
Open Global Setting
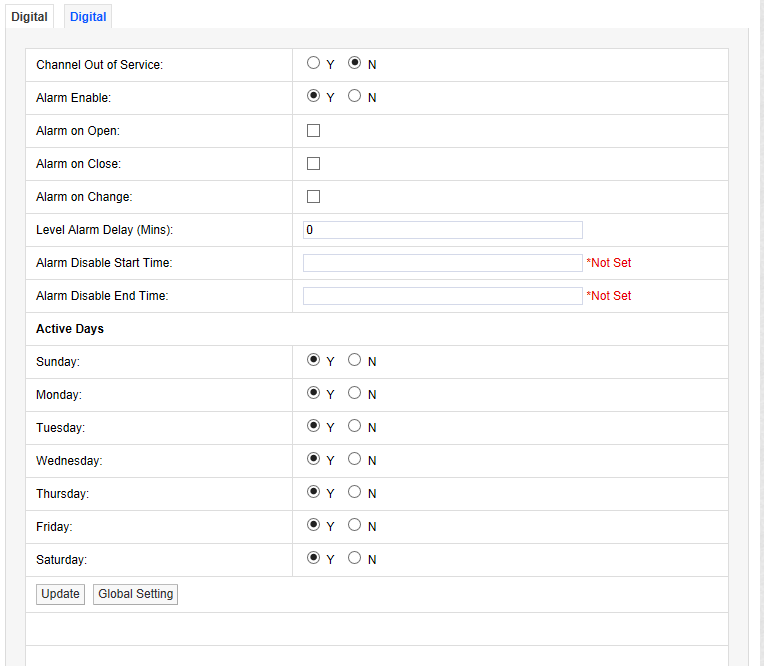[x=136, y=594]
